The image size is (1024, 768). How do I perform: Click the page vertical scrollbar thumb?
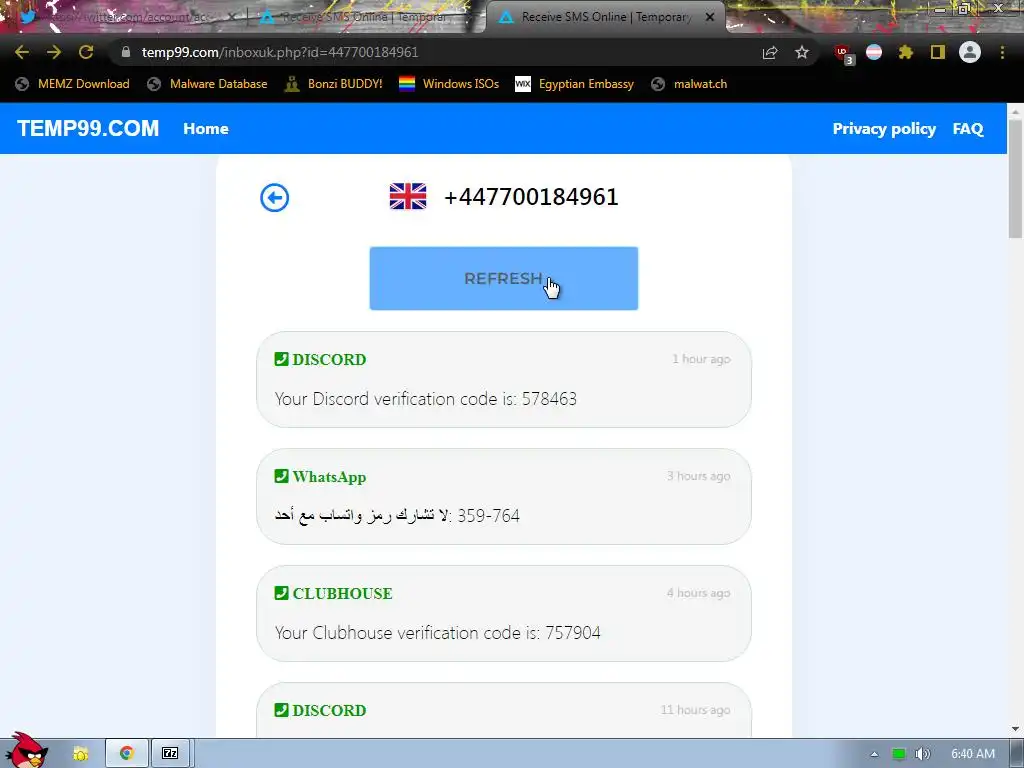[x=1015, y=180]
